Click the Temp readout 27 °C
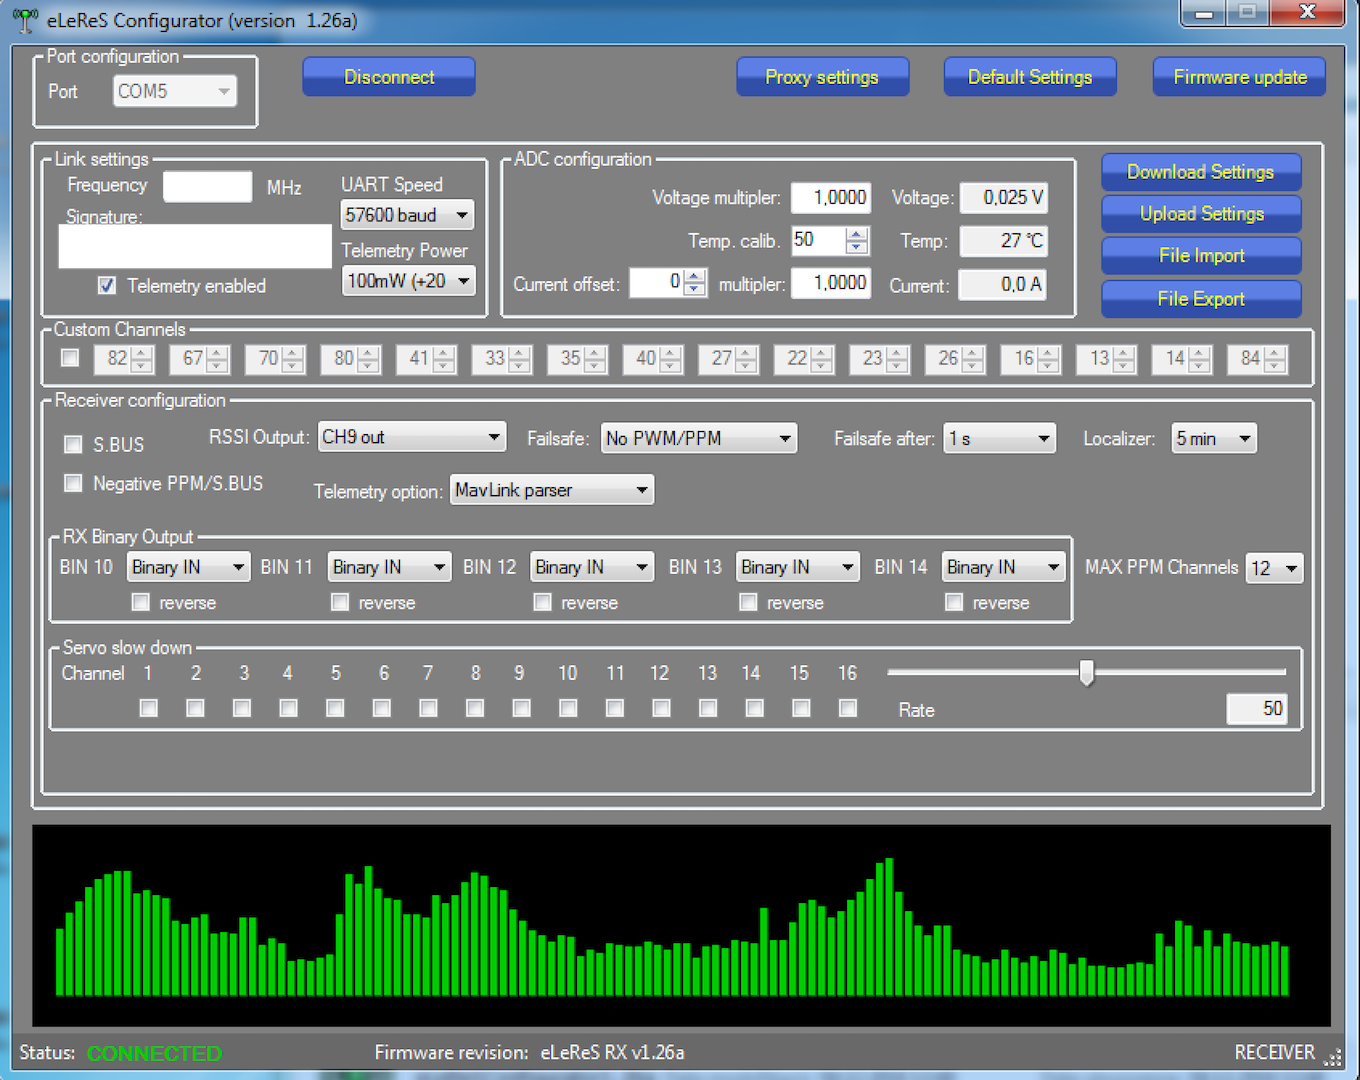The image size is (1360, 1080). point(1004,241)
